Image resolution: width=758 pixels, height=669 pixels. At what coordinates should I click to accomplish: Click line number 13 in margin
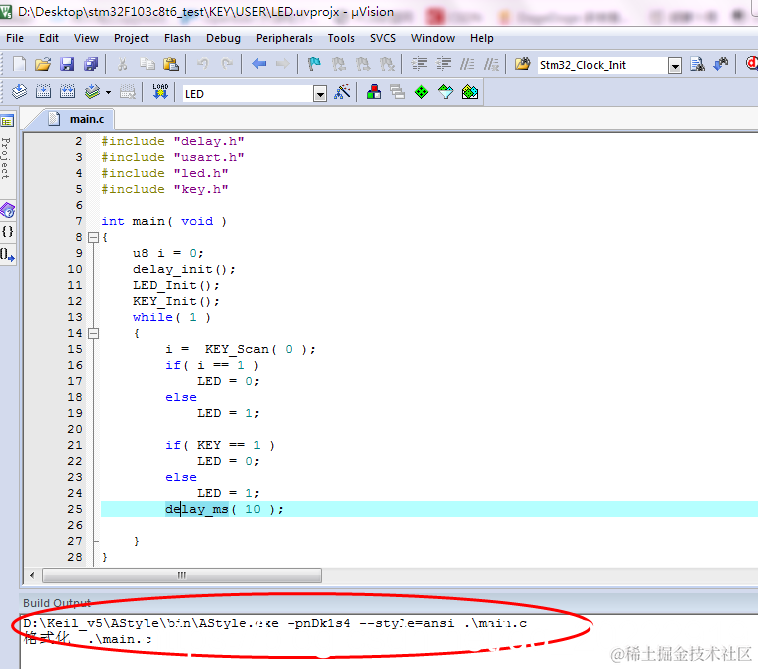click(75, 317)
